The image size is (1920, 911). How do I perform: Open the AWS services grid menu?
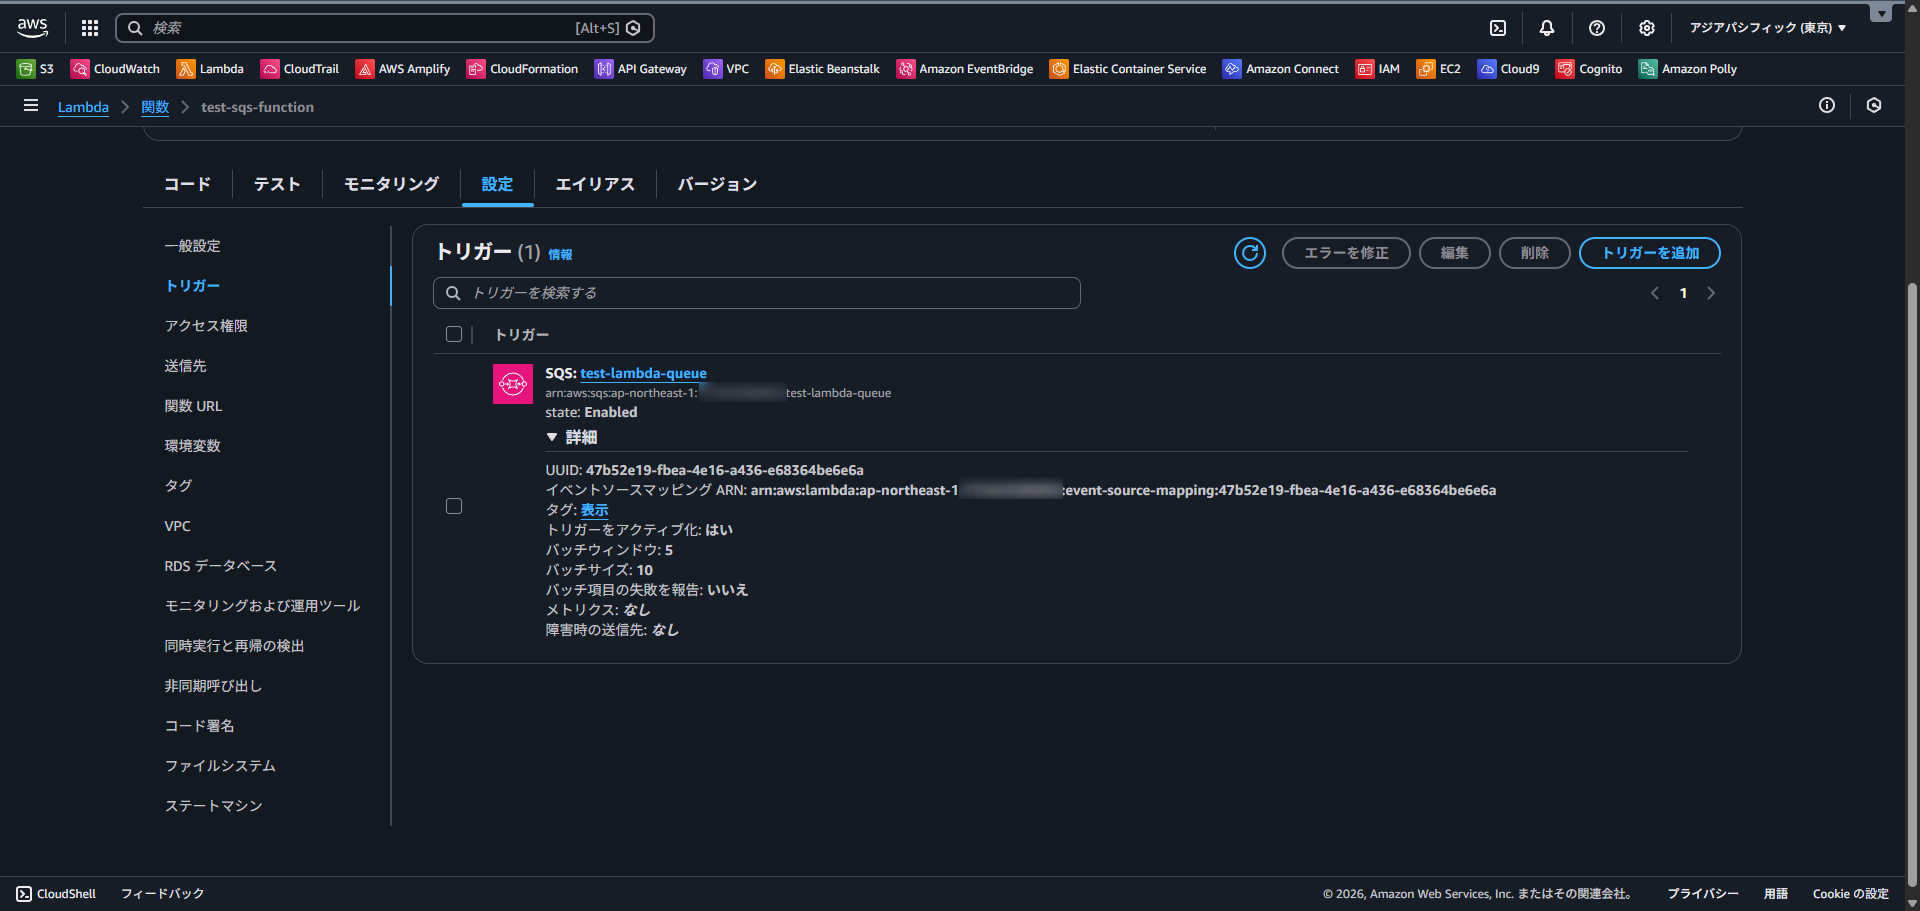pyautogui.click(x=90, y=28)
